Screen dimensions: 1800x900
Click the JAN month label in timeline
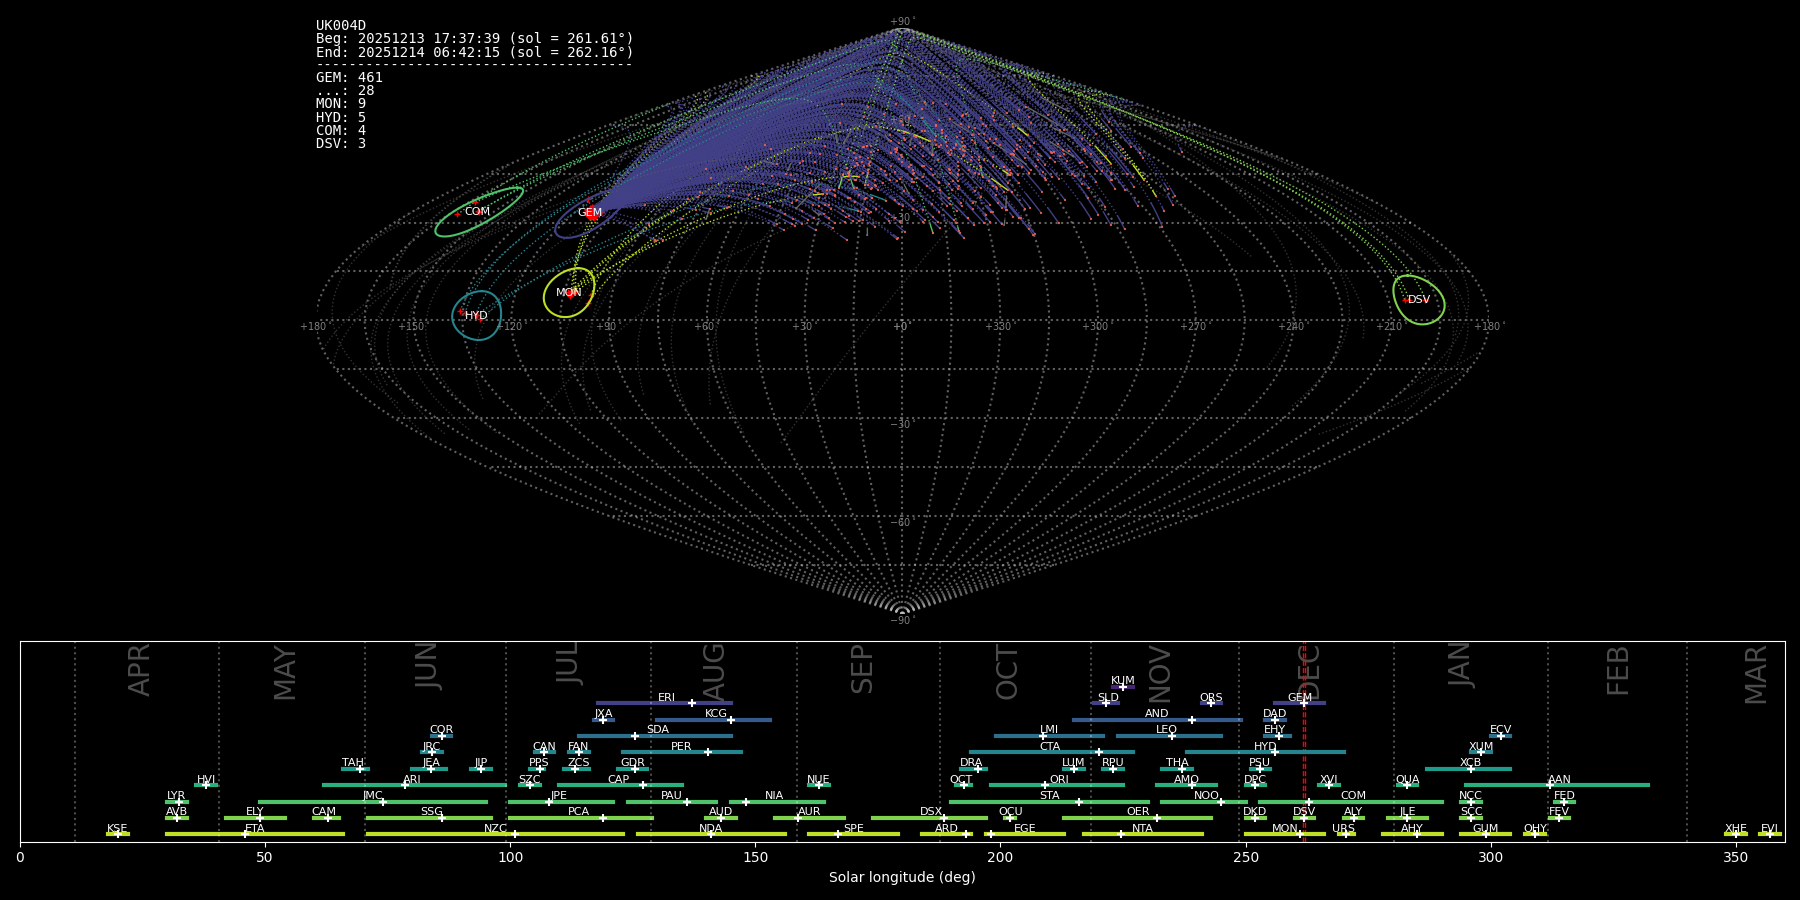coord(1460,665)
